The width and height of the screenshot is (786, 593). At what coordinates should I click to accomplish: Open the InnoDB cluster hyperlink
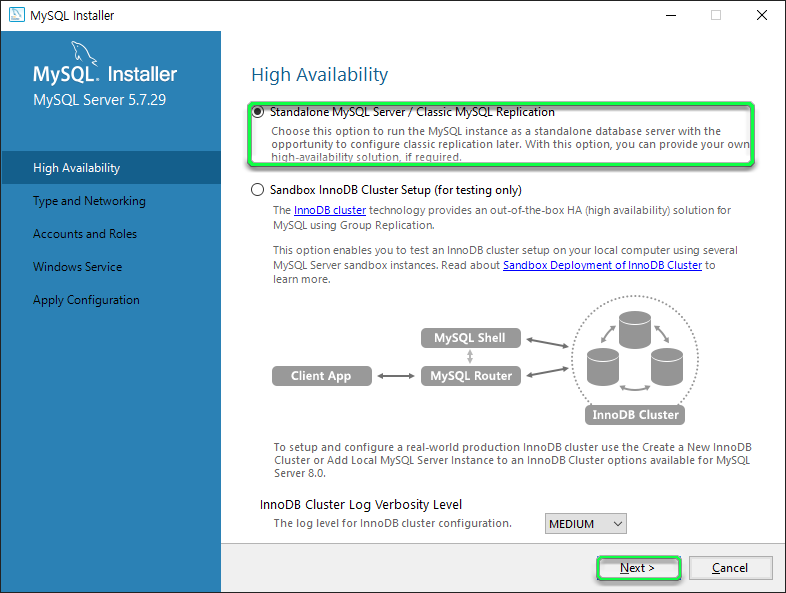(x=330, y=210)
